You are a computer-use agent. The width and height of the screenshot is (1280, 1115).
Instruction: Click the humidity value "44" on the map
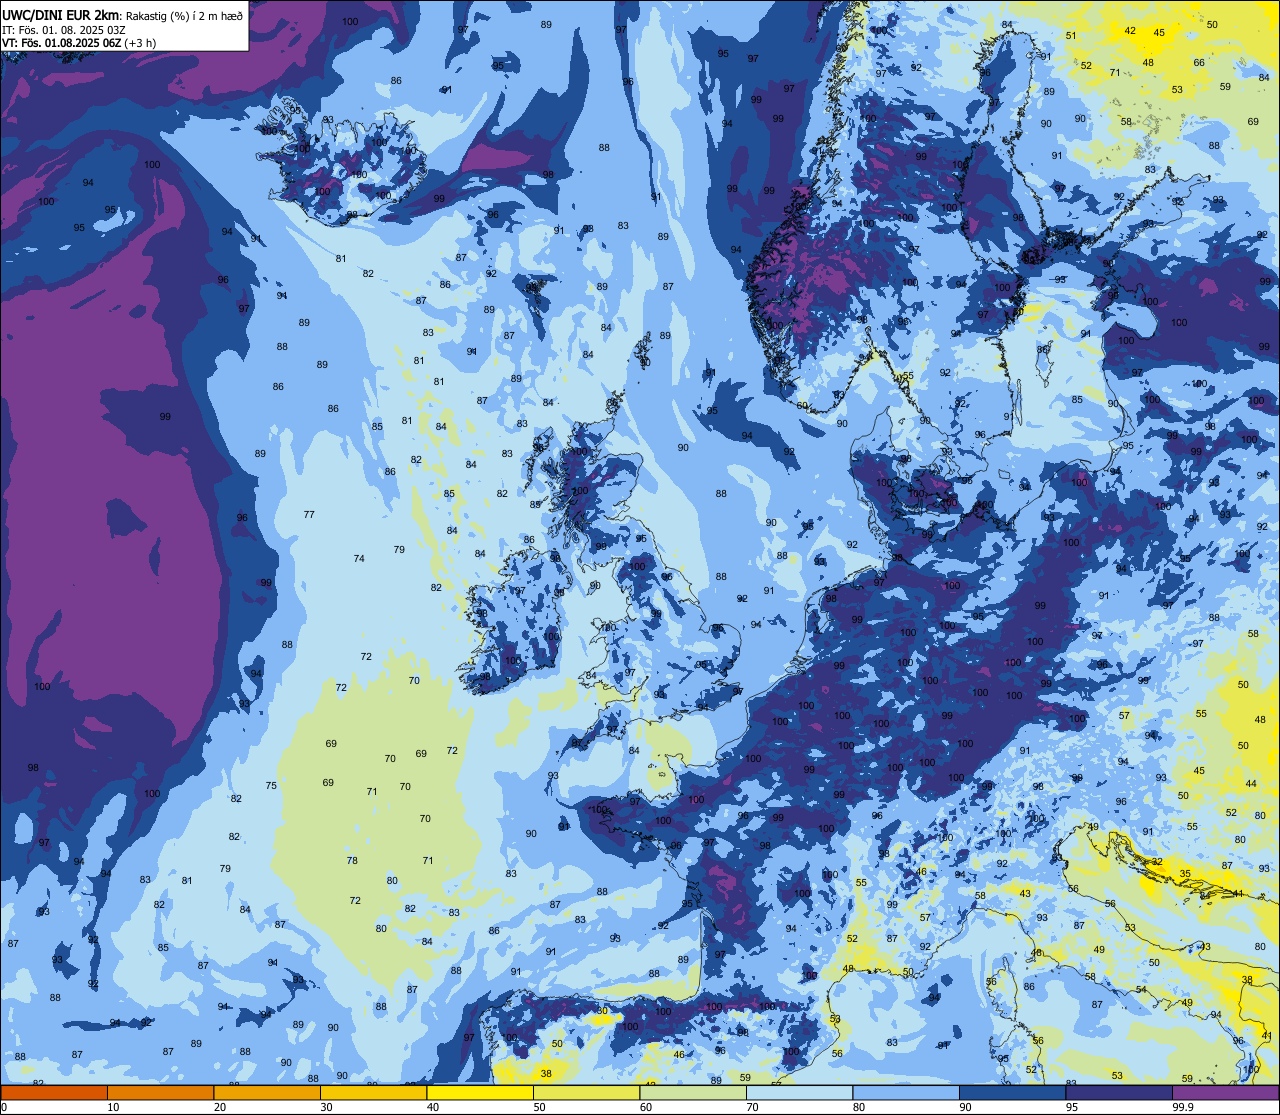tap(1251, 783)
